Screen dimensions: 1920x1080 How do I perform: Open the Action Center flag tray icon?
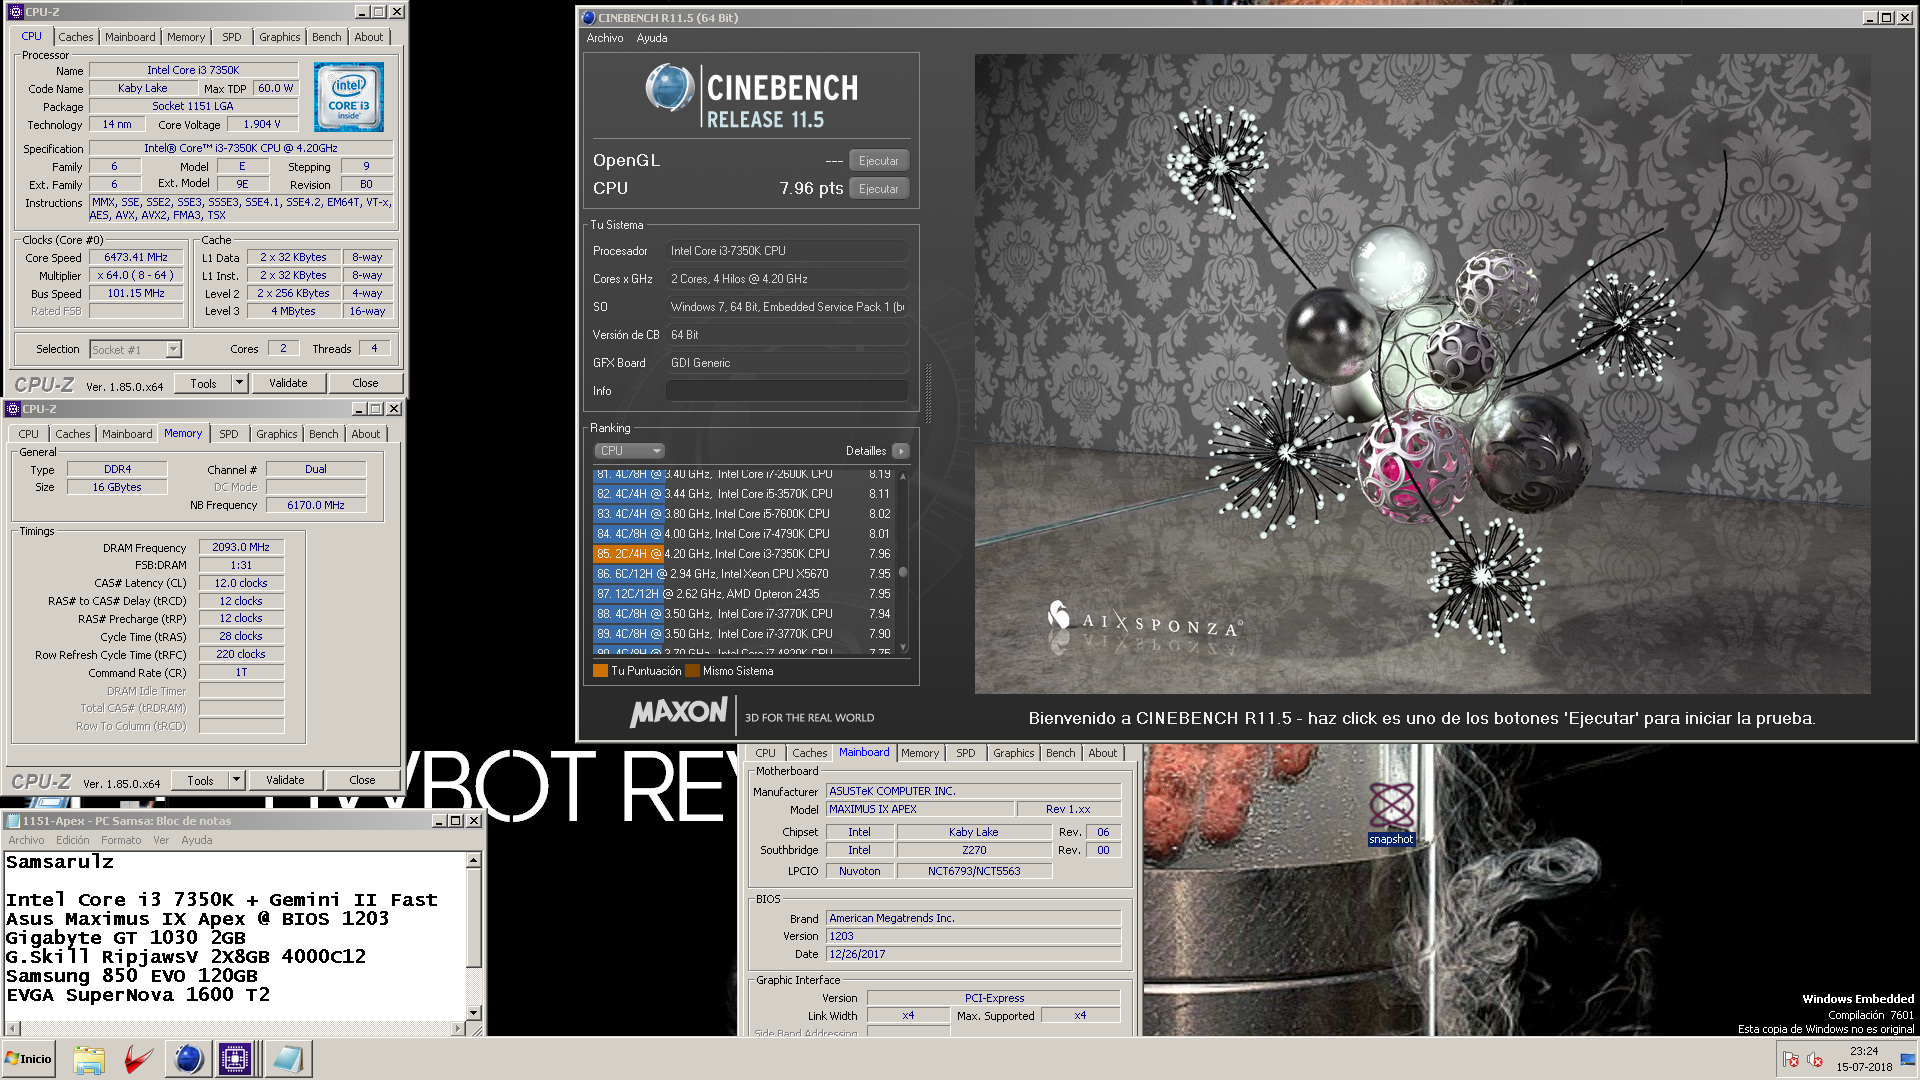(x=1791, y=1059)
